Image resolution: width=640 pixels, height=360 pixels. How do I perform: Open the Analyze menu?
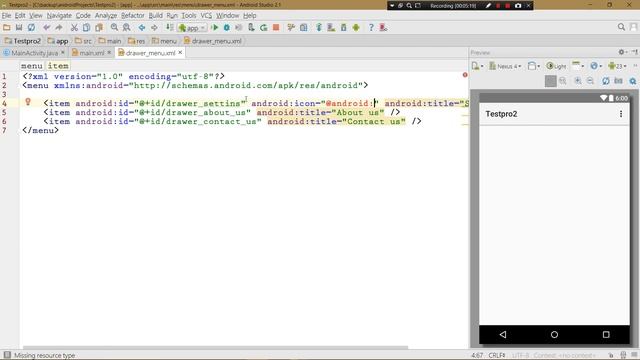(x=106, y=16)
